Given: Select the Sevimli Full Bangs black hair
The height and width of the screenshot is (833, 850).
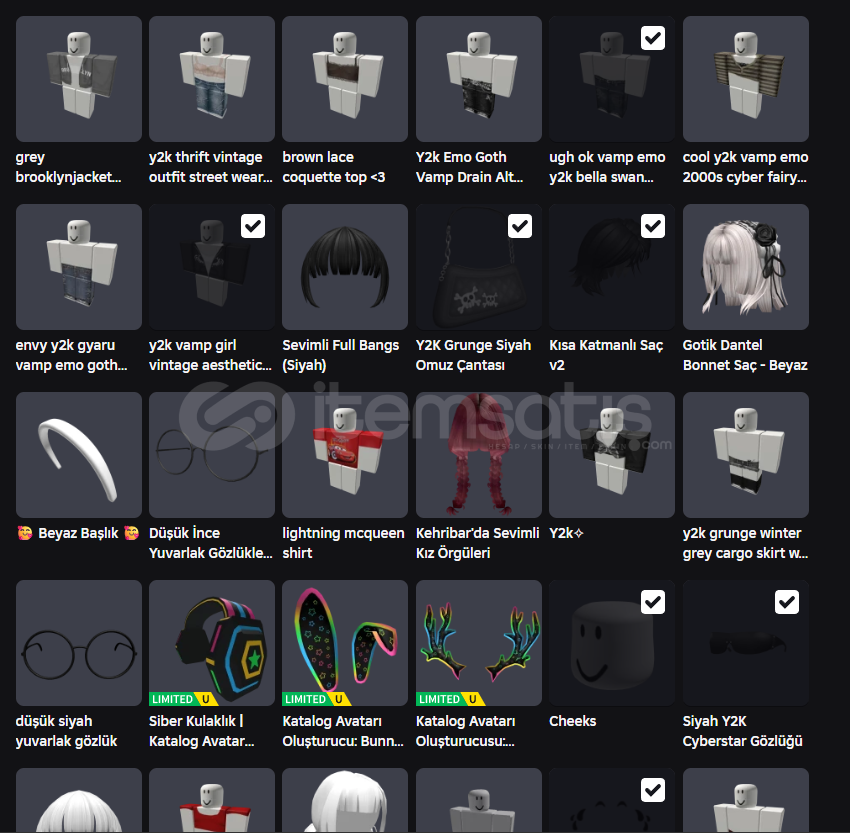Looking at the screenshot, I should click(x=345, y=267).
